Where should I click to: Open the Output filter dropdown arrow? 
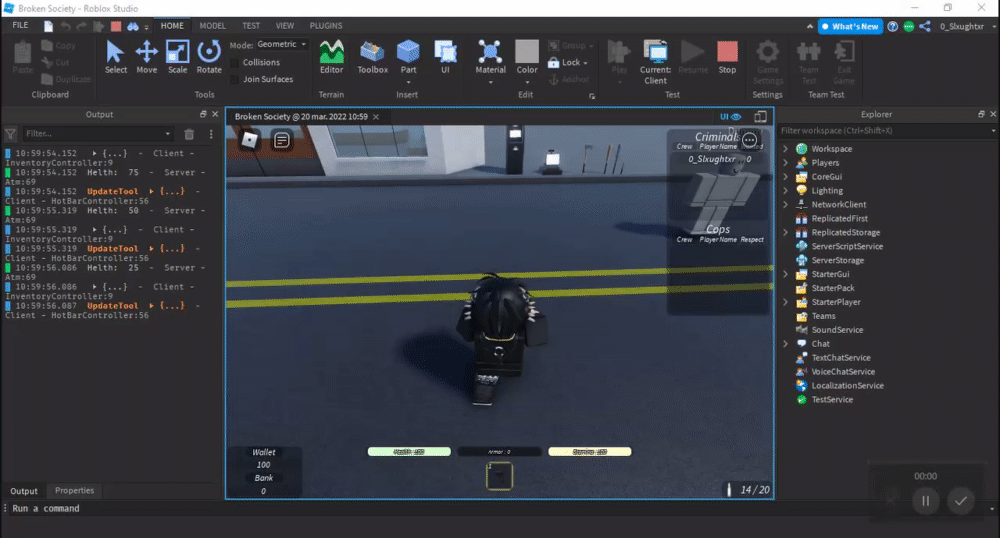coord(168,134)
